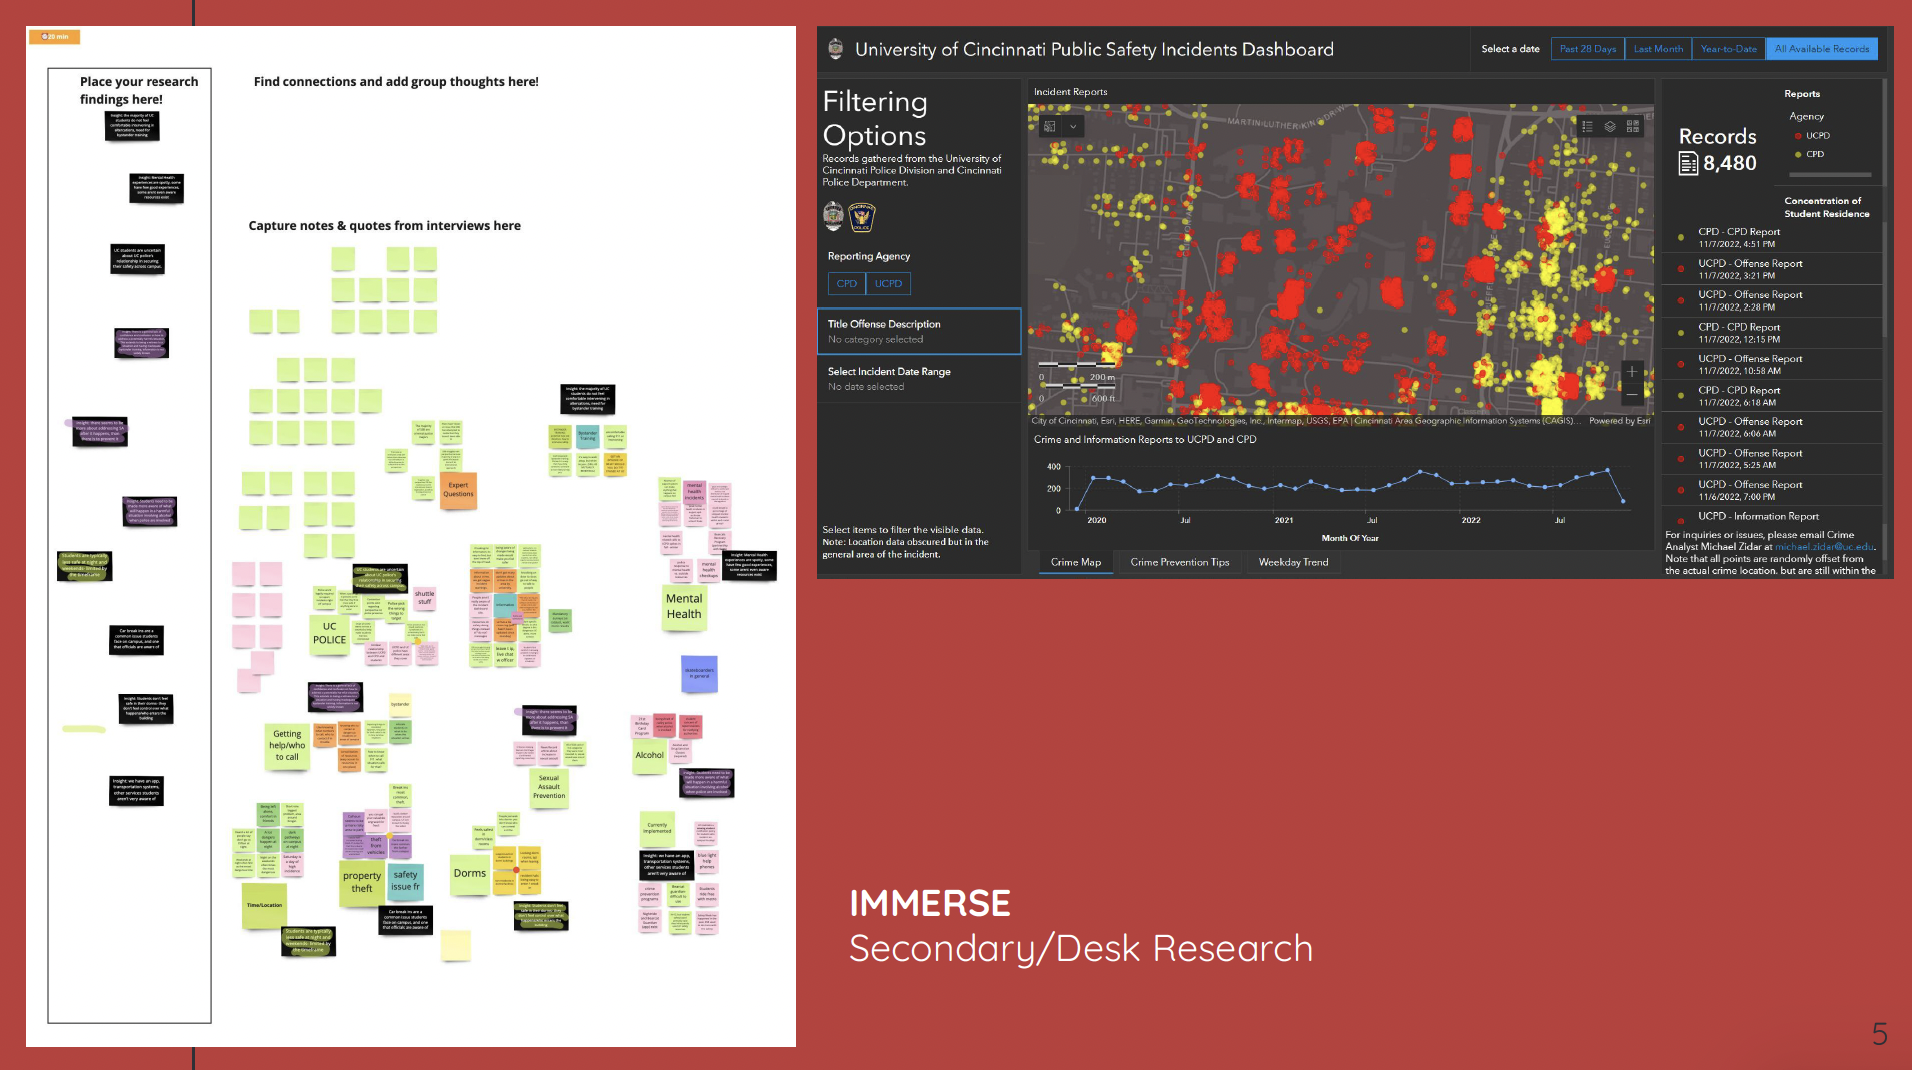This screenshot has height=1070, width=1912.
Task: Select UCPD Offense Report from 11/7/2022, 6:06 AM
Action: point(1772,428)
